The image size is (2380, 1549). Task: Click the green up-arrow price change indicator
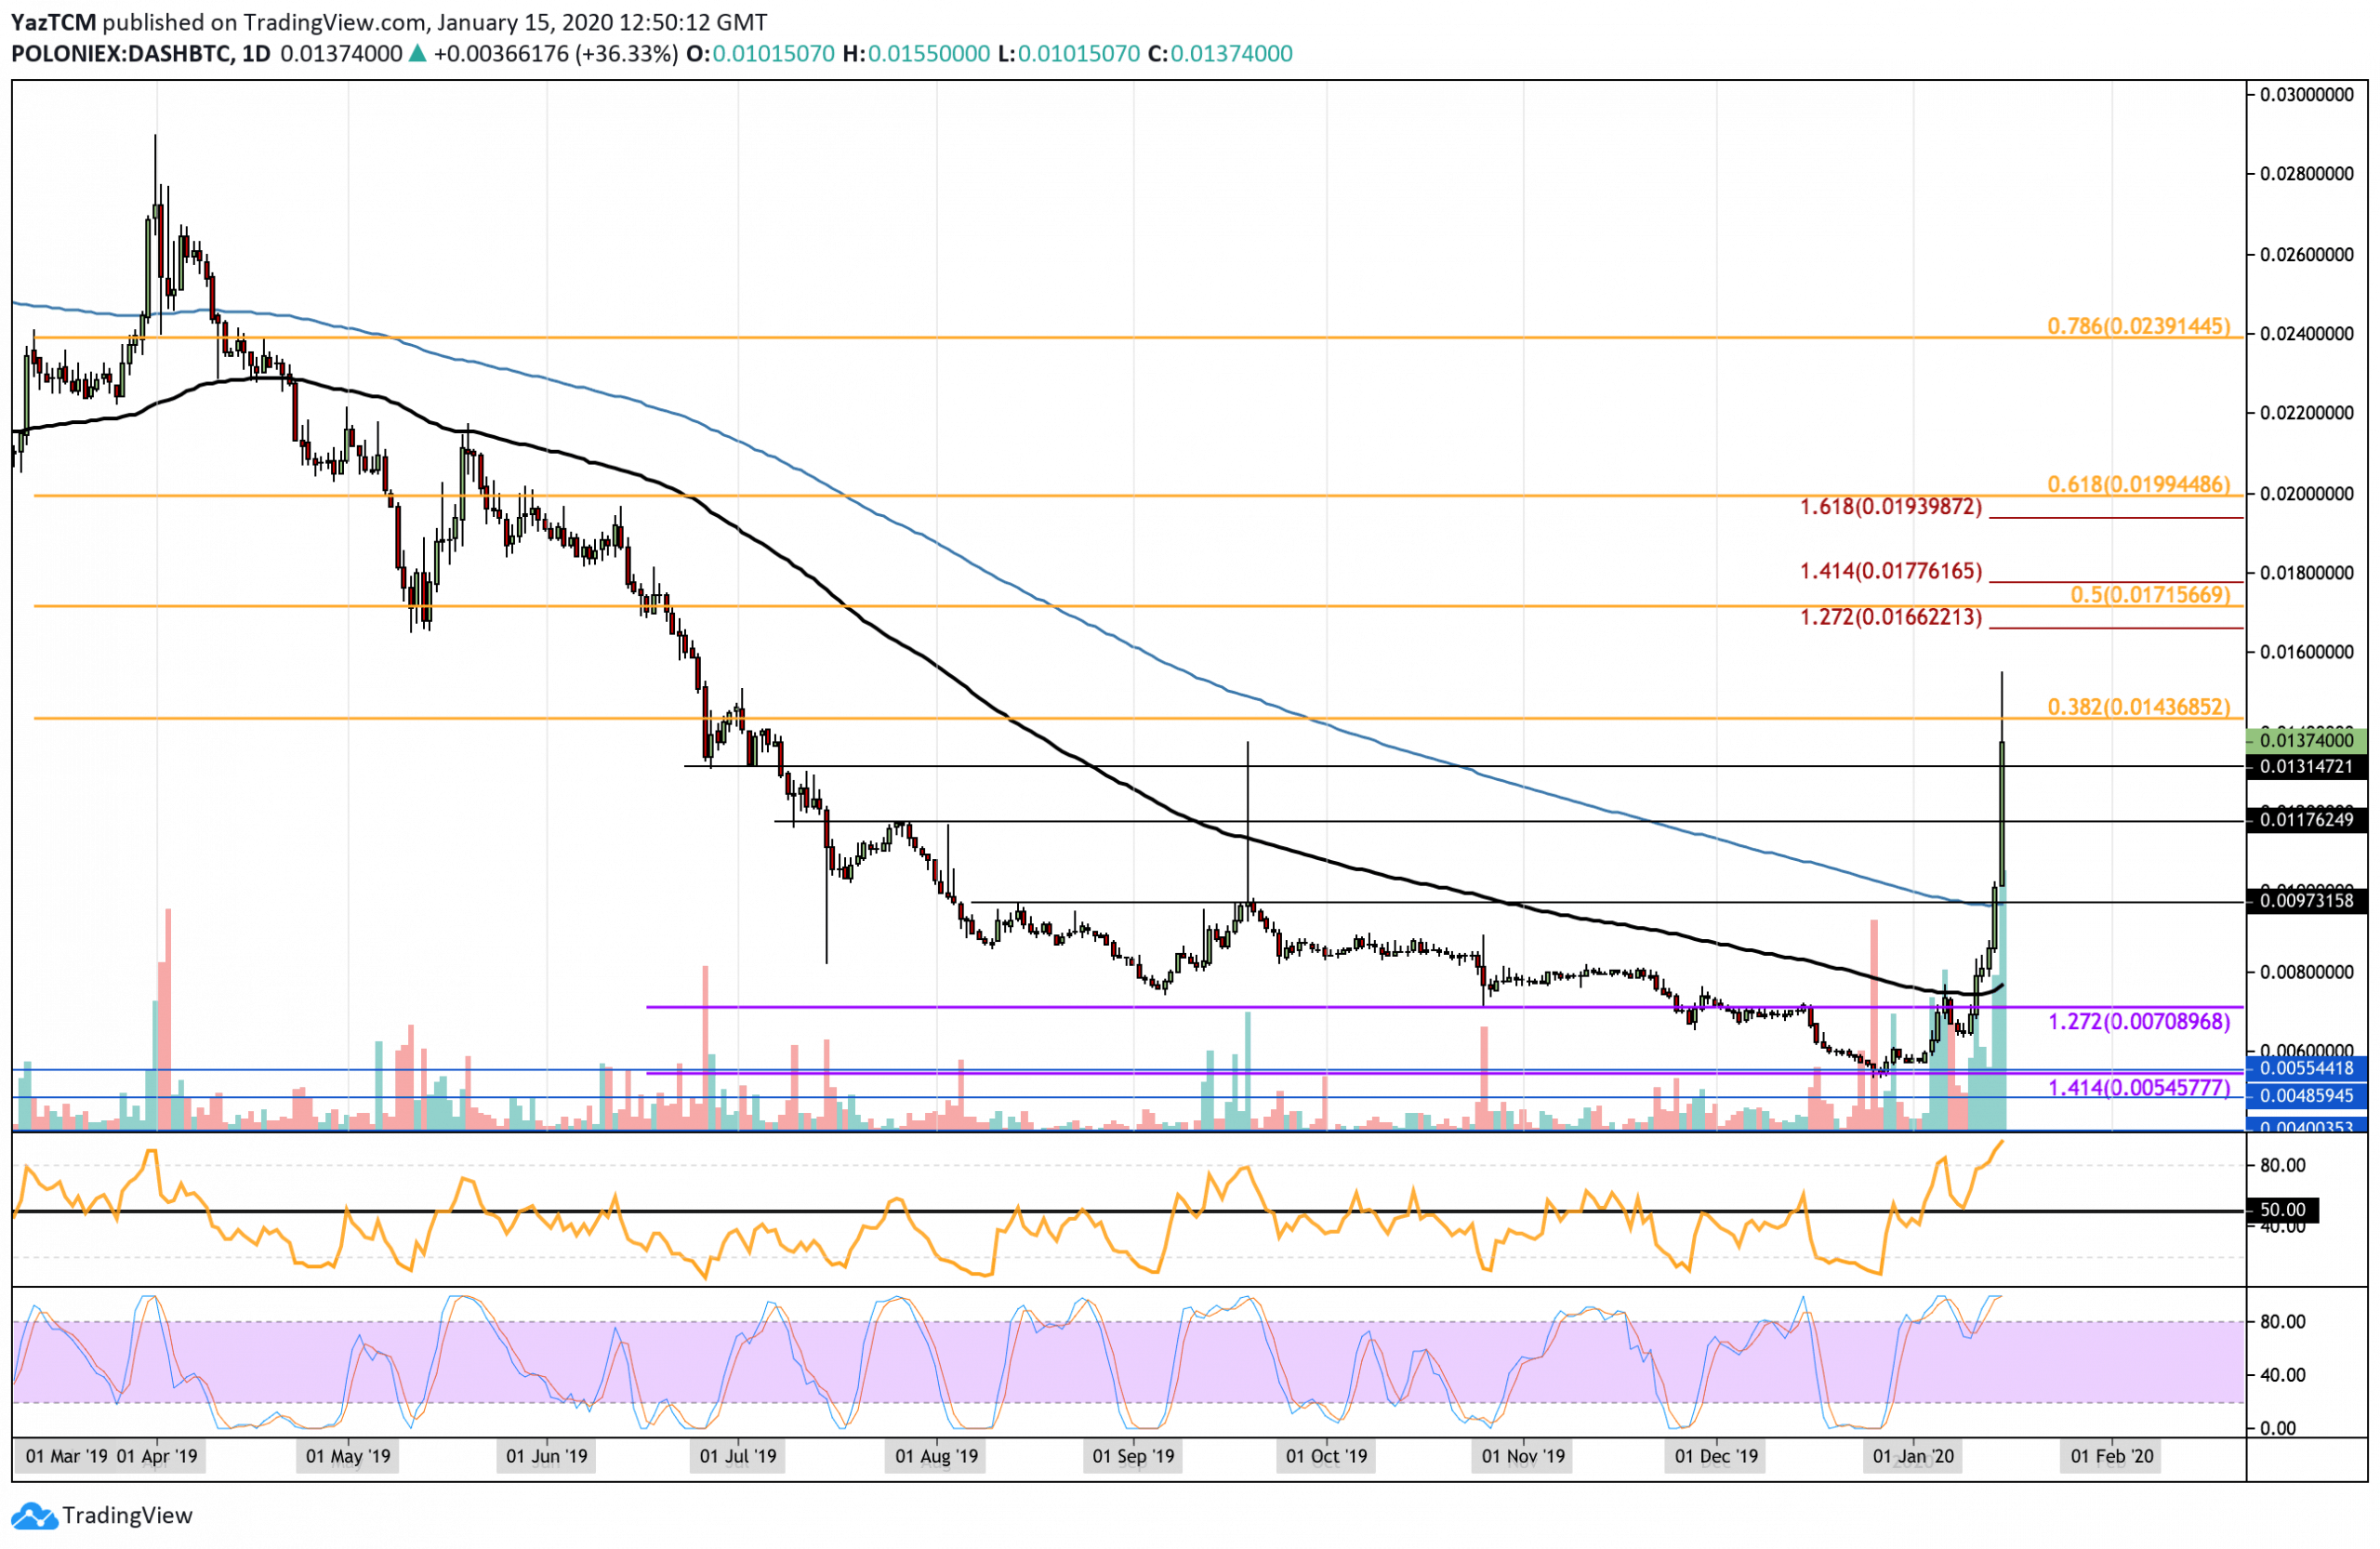coord(418,54)
